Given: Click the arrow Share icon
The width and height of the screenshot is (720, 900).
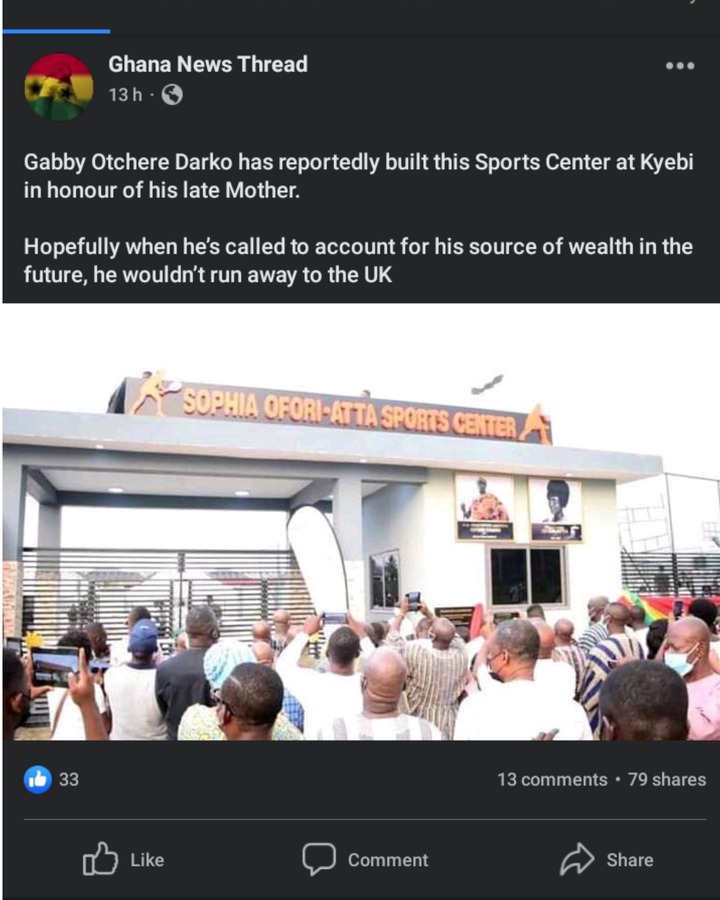Looking at the screenshot, I should click(x=577, y=859).
